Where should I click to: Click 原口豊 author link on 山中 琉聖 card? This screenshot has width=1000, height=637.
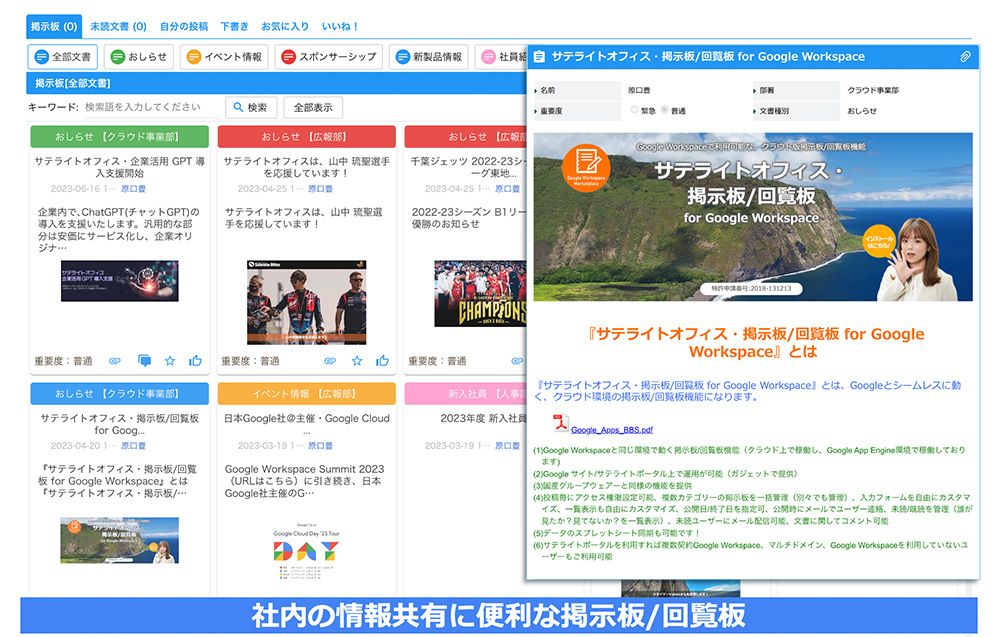coord(320,189)
